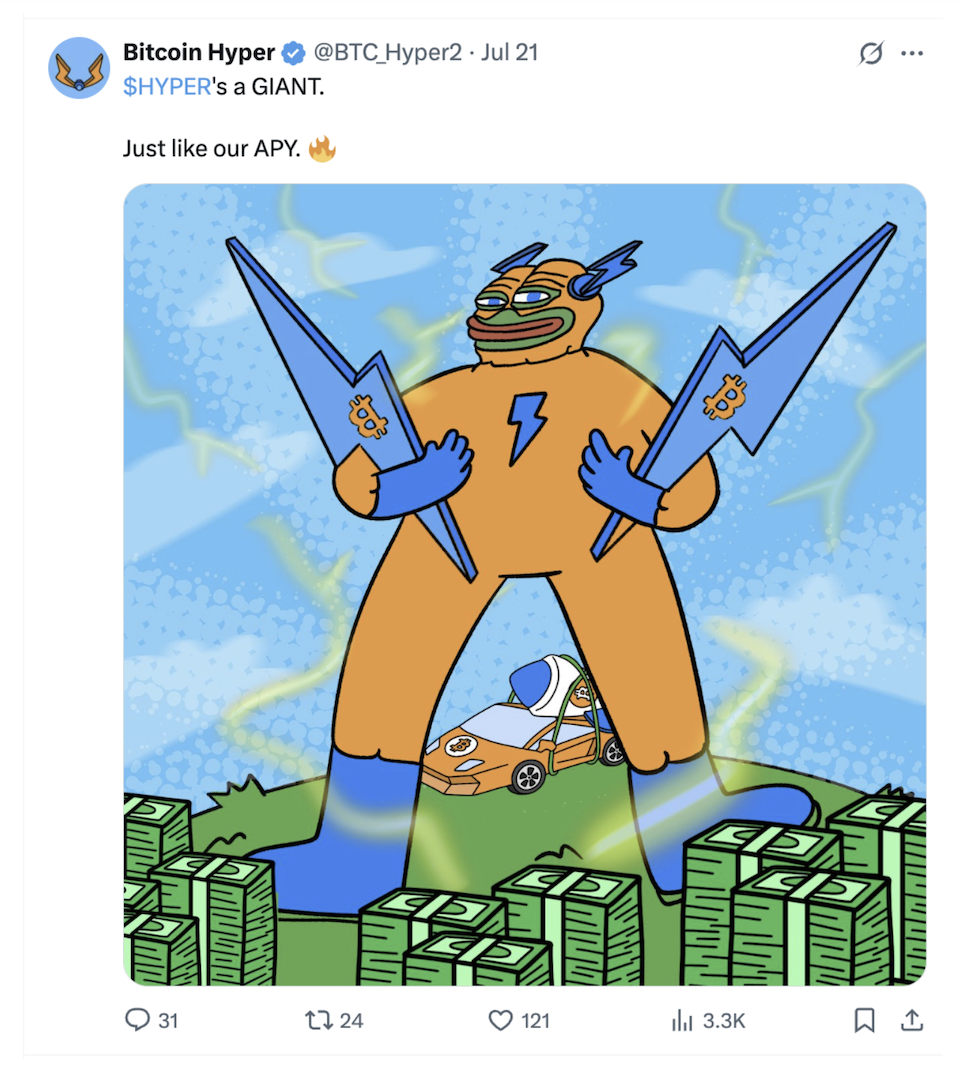Like the post with heart icon
Image resolution: width=964 pixels, height=1074 pixels.
[x=501, y=1021]
